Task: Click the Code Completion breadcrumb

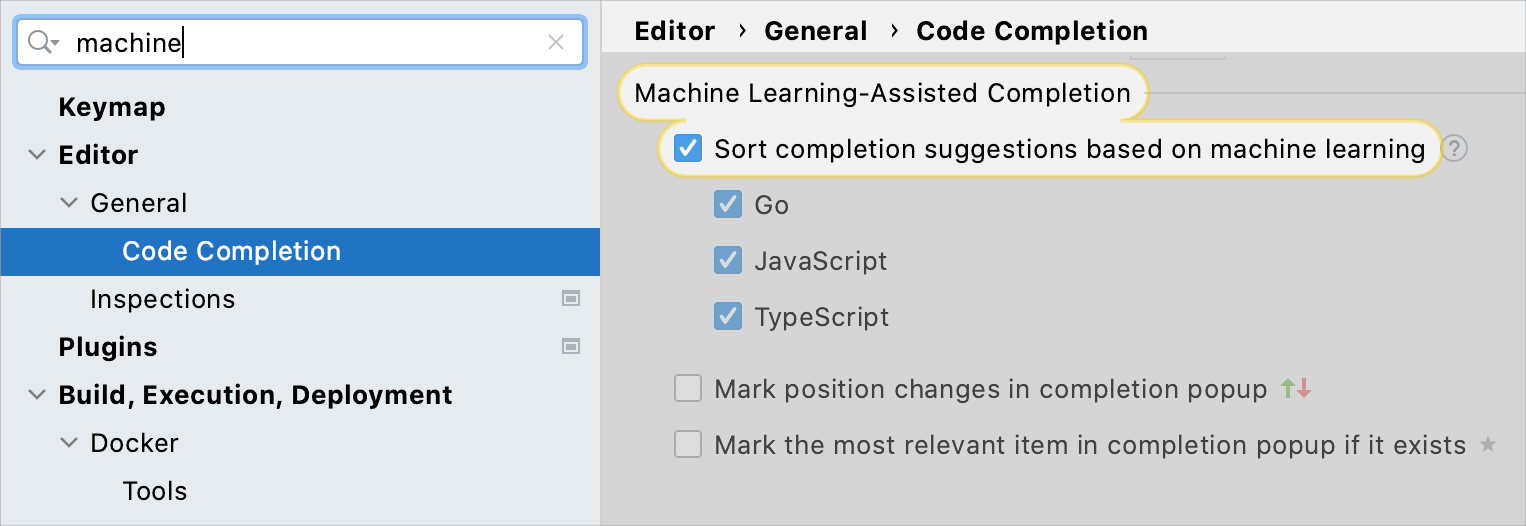Action: pyautogui.click(x=1032, y=31)
